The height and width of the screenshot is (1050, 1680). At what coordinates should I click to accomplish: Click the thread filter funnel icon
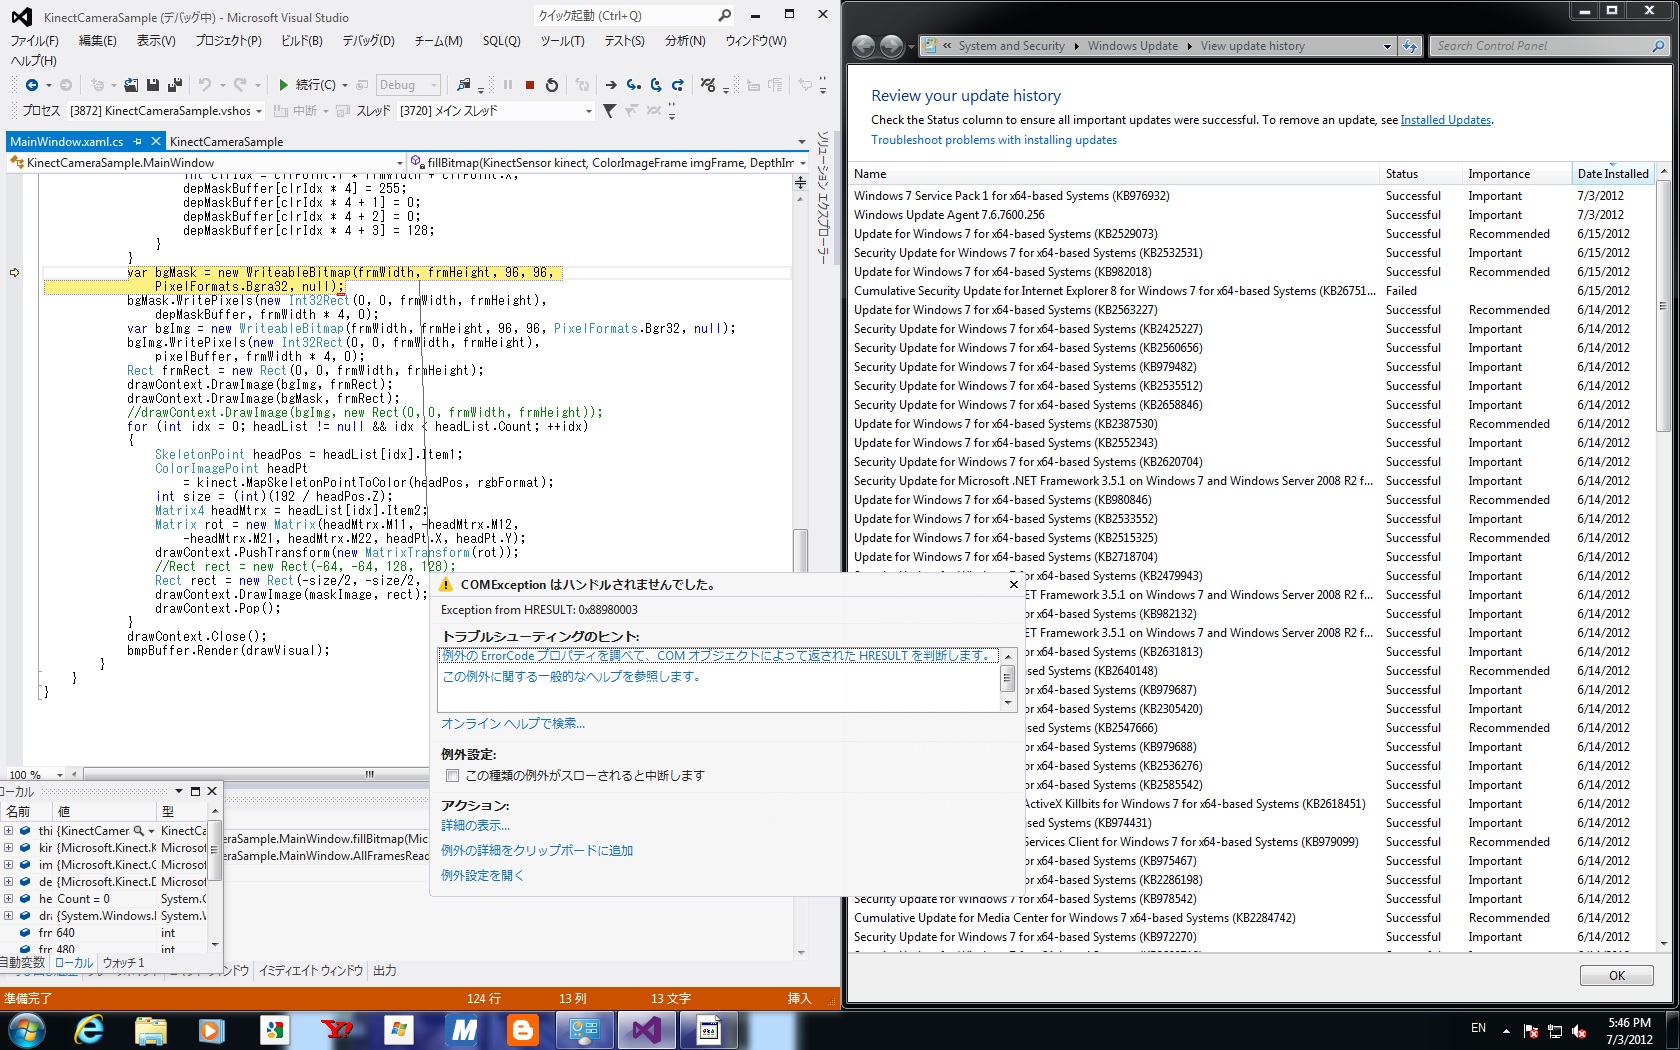click(609, 111)
